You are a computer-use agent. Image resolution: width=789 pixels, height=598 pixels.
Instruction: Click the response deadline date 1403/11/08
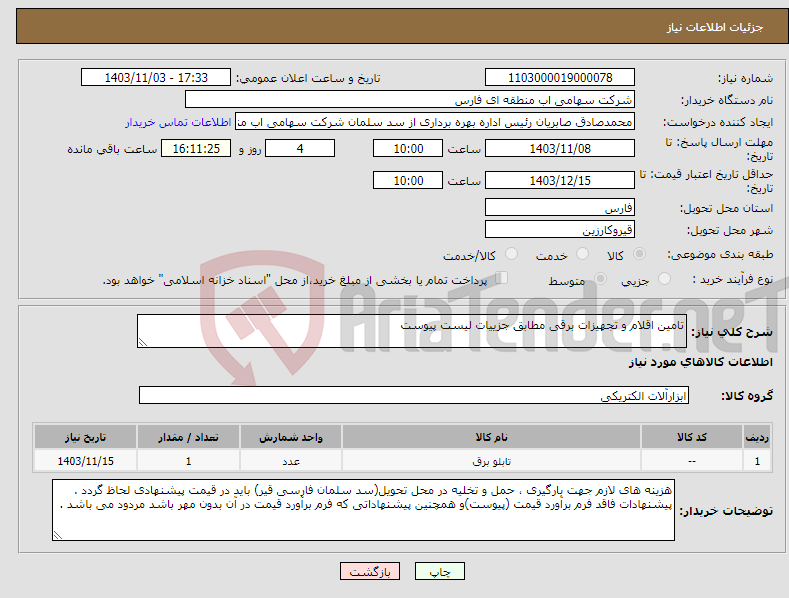point(560,148)
